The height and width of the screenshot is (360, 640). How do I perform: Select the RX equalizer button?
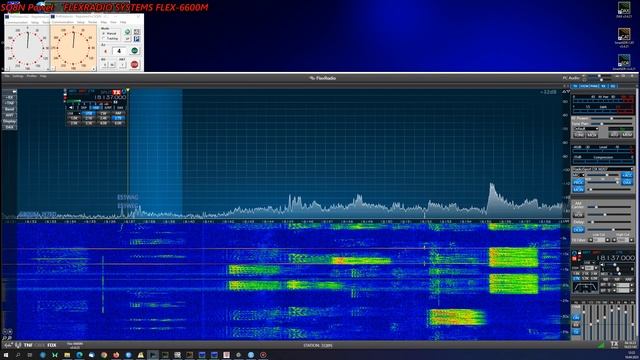pyautogui.click(x=576, y=324)
